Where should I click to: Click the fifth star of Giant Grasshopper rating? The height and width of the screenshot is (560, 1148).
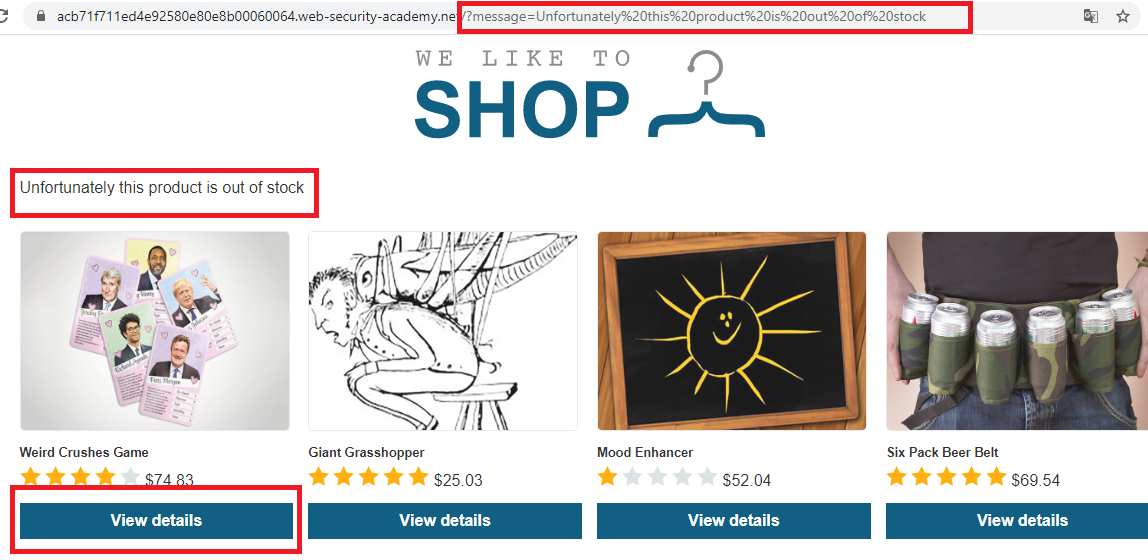417,477
